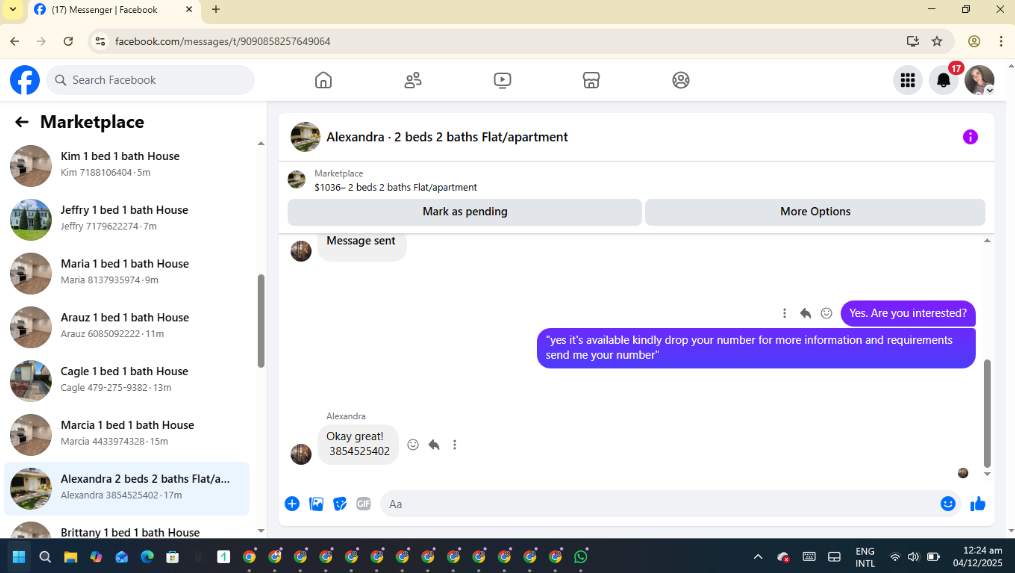This screenshot has width=1015, height=573.
Task: Open the Windows Start menu
Action: pos(19,557)
